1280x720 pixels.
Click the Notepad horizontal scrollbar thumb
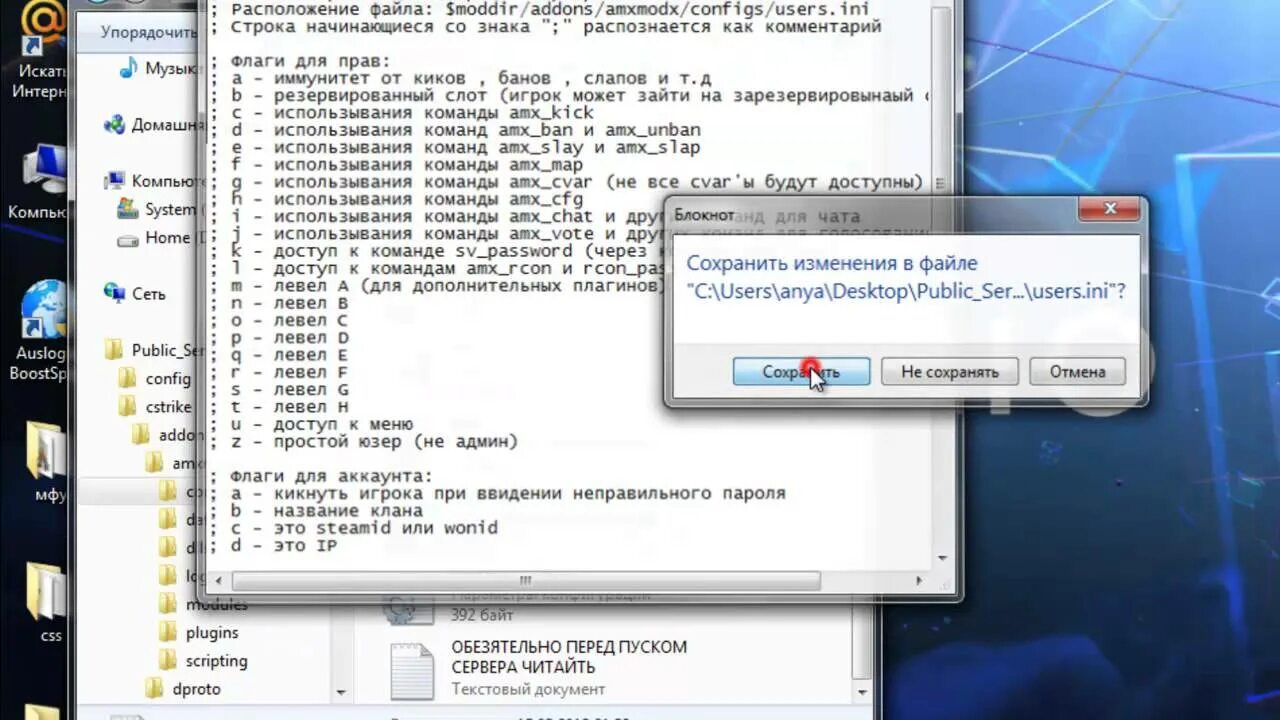click(x=525, y=581)
